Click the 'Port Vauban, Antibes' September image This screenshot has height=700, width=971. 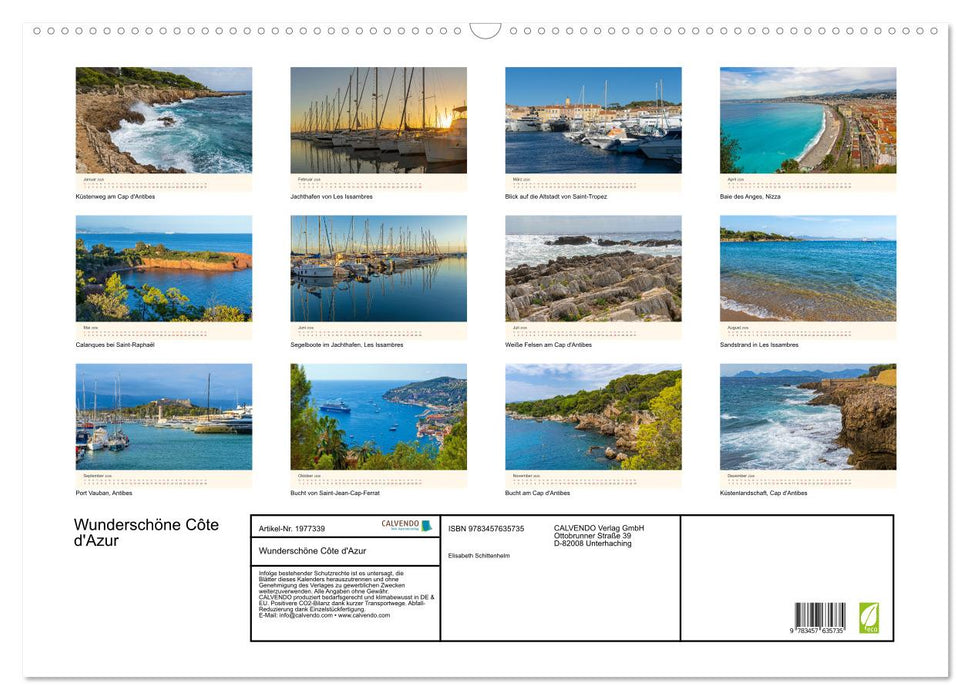click(163, 418)
